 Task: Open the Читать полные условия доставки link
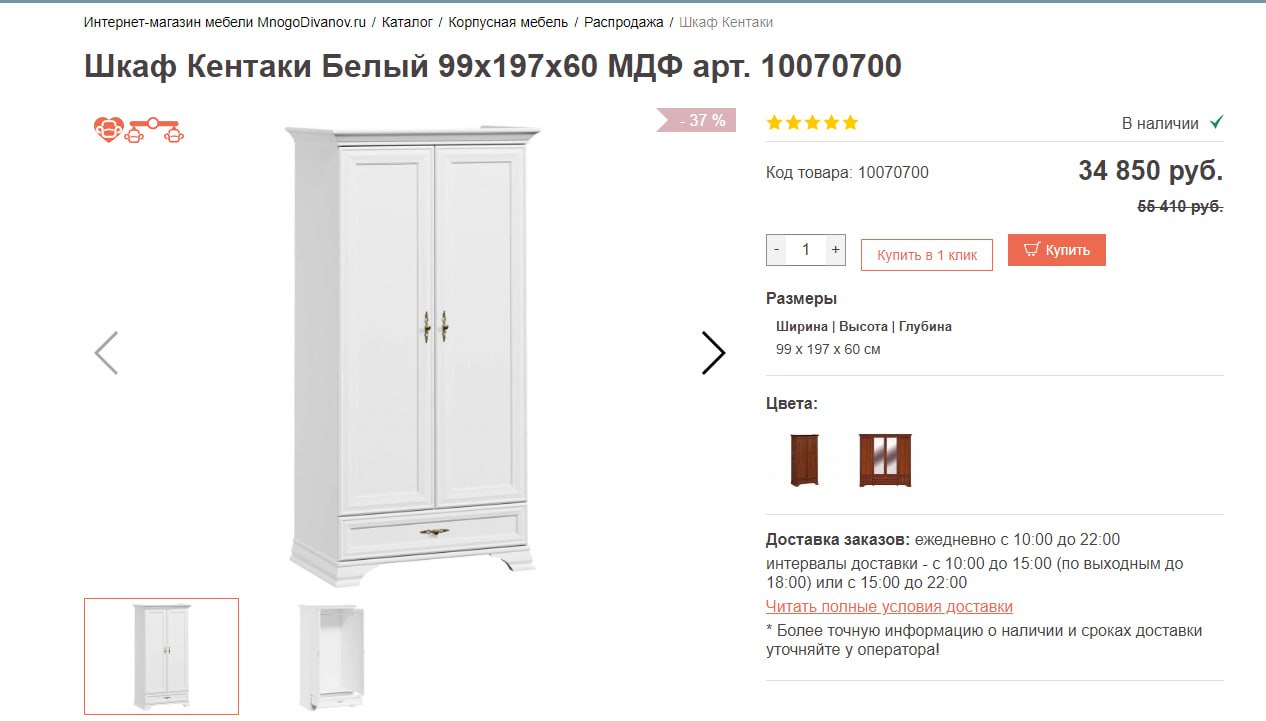click(x=889, y=606)
